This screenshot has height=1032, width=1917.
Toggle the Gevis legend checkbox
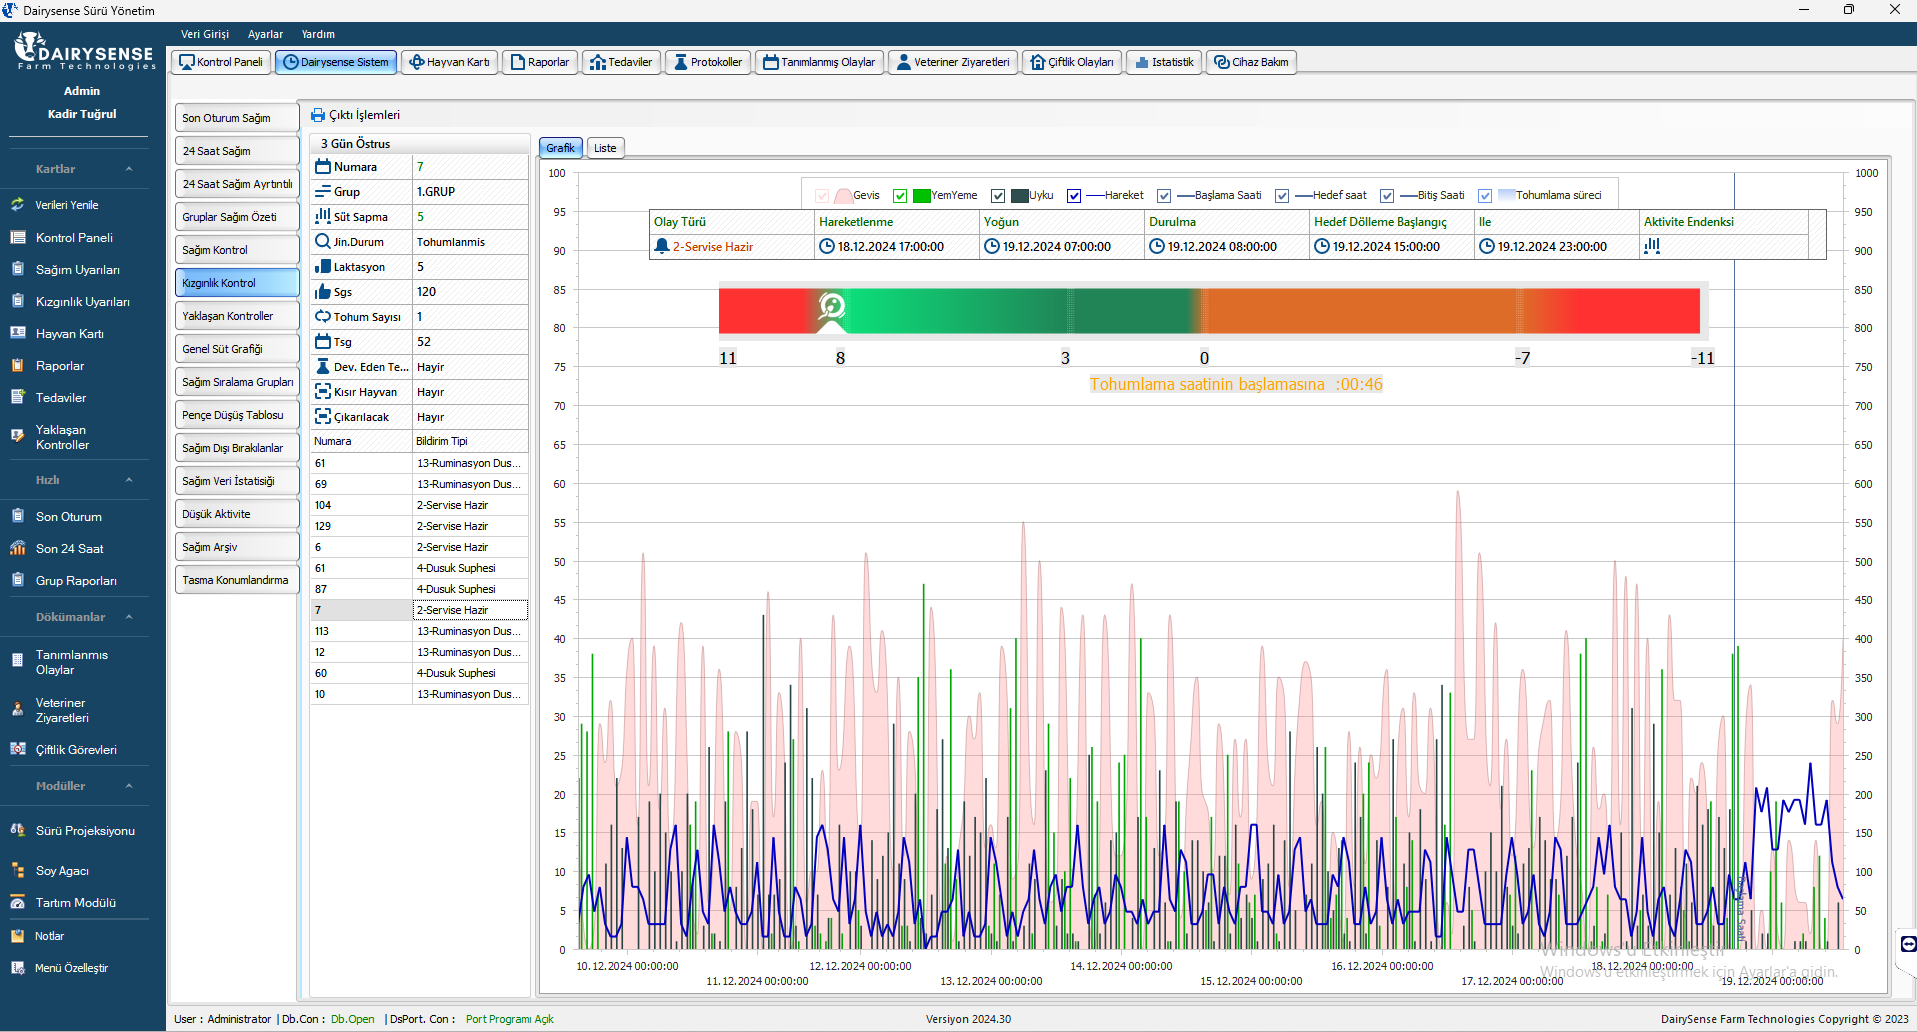coord(822,196)
